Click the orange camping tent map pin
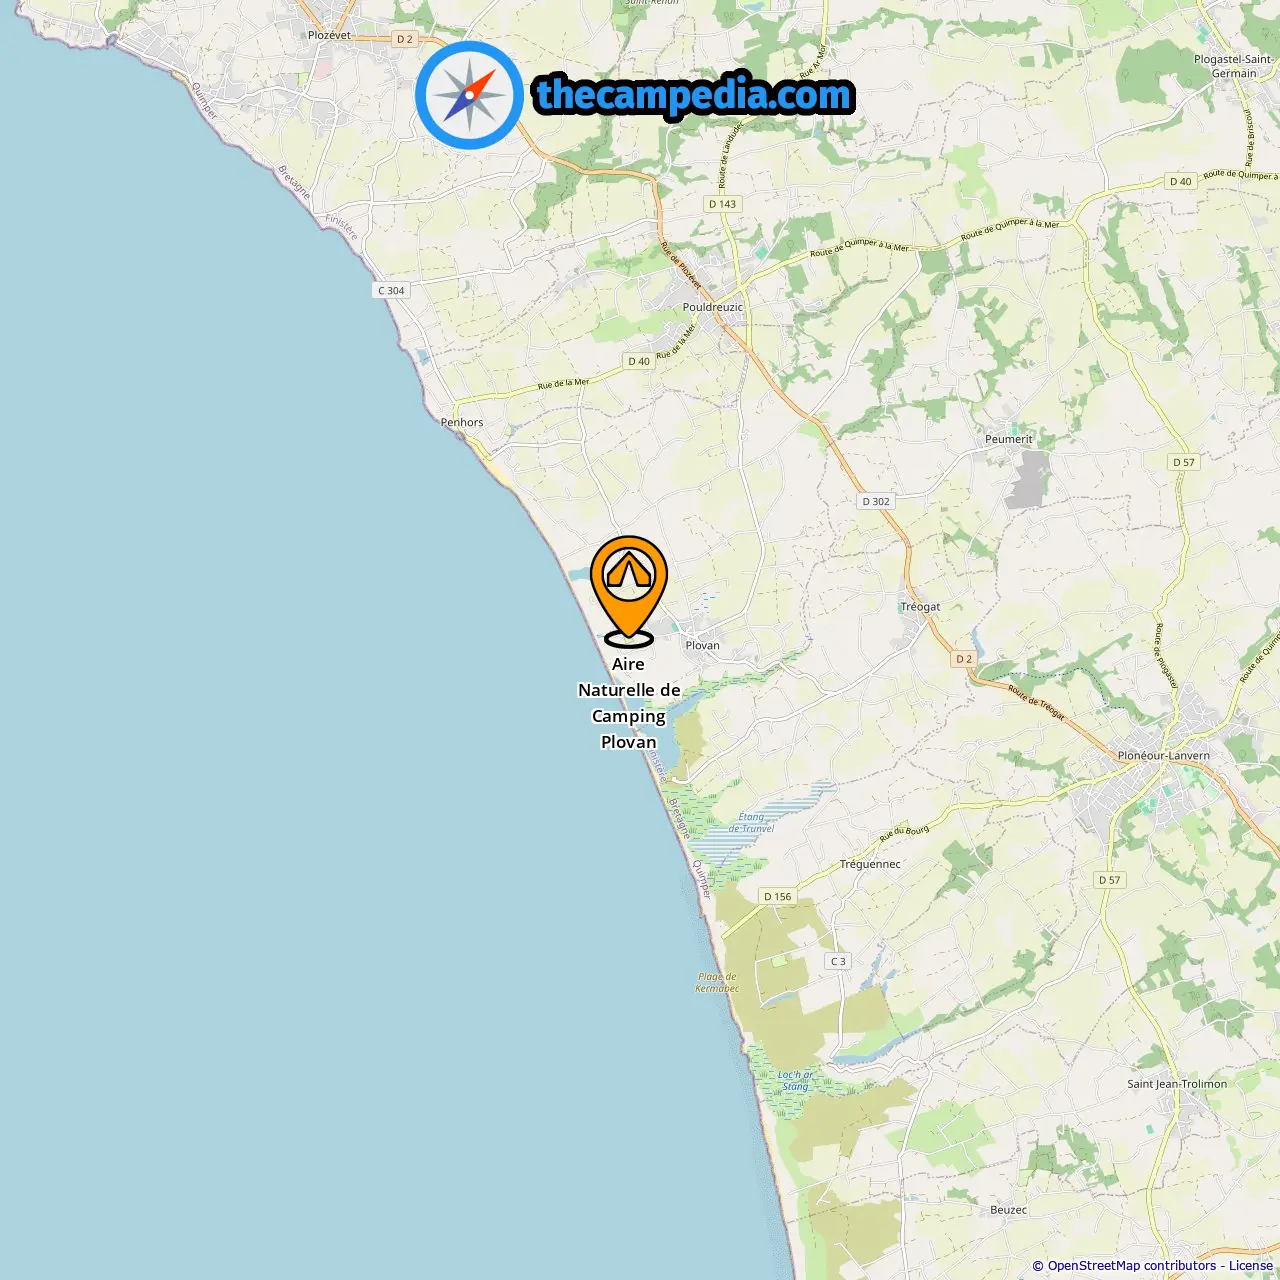 (628, 591)
